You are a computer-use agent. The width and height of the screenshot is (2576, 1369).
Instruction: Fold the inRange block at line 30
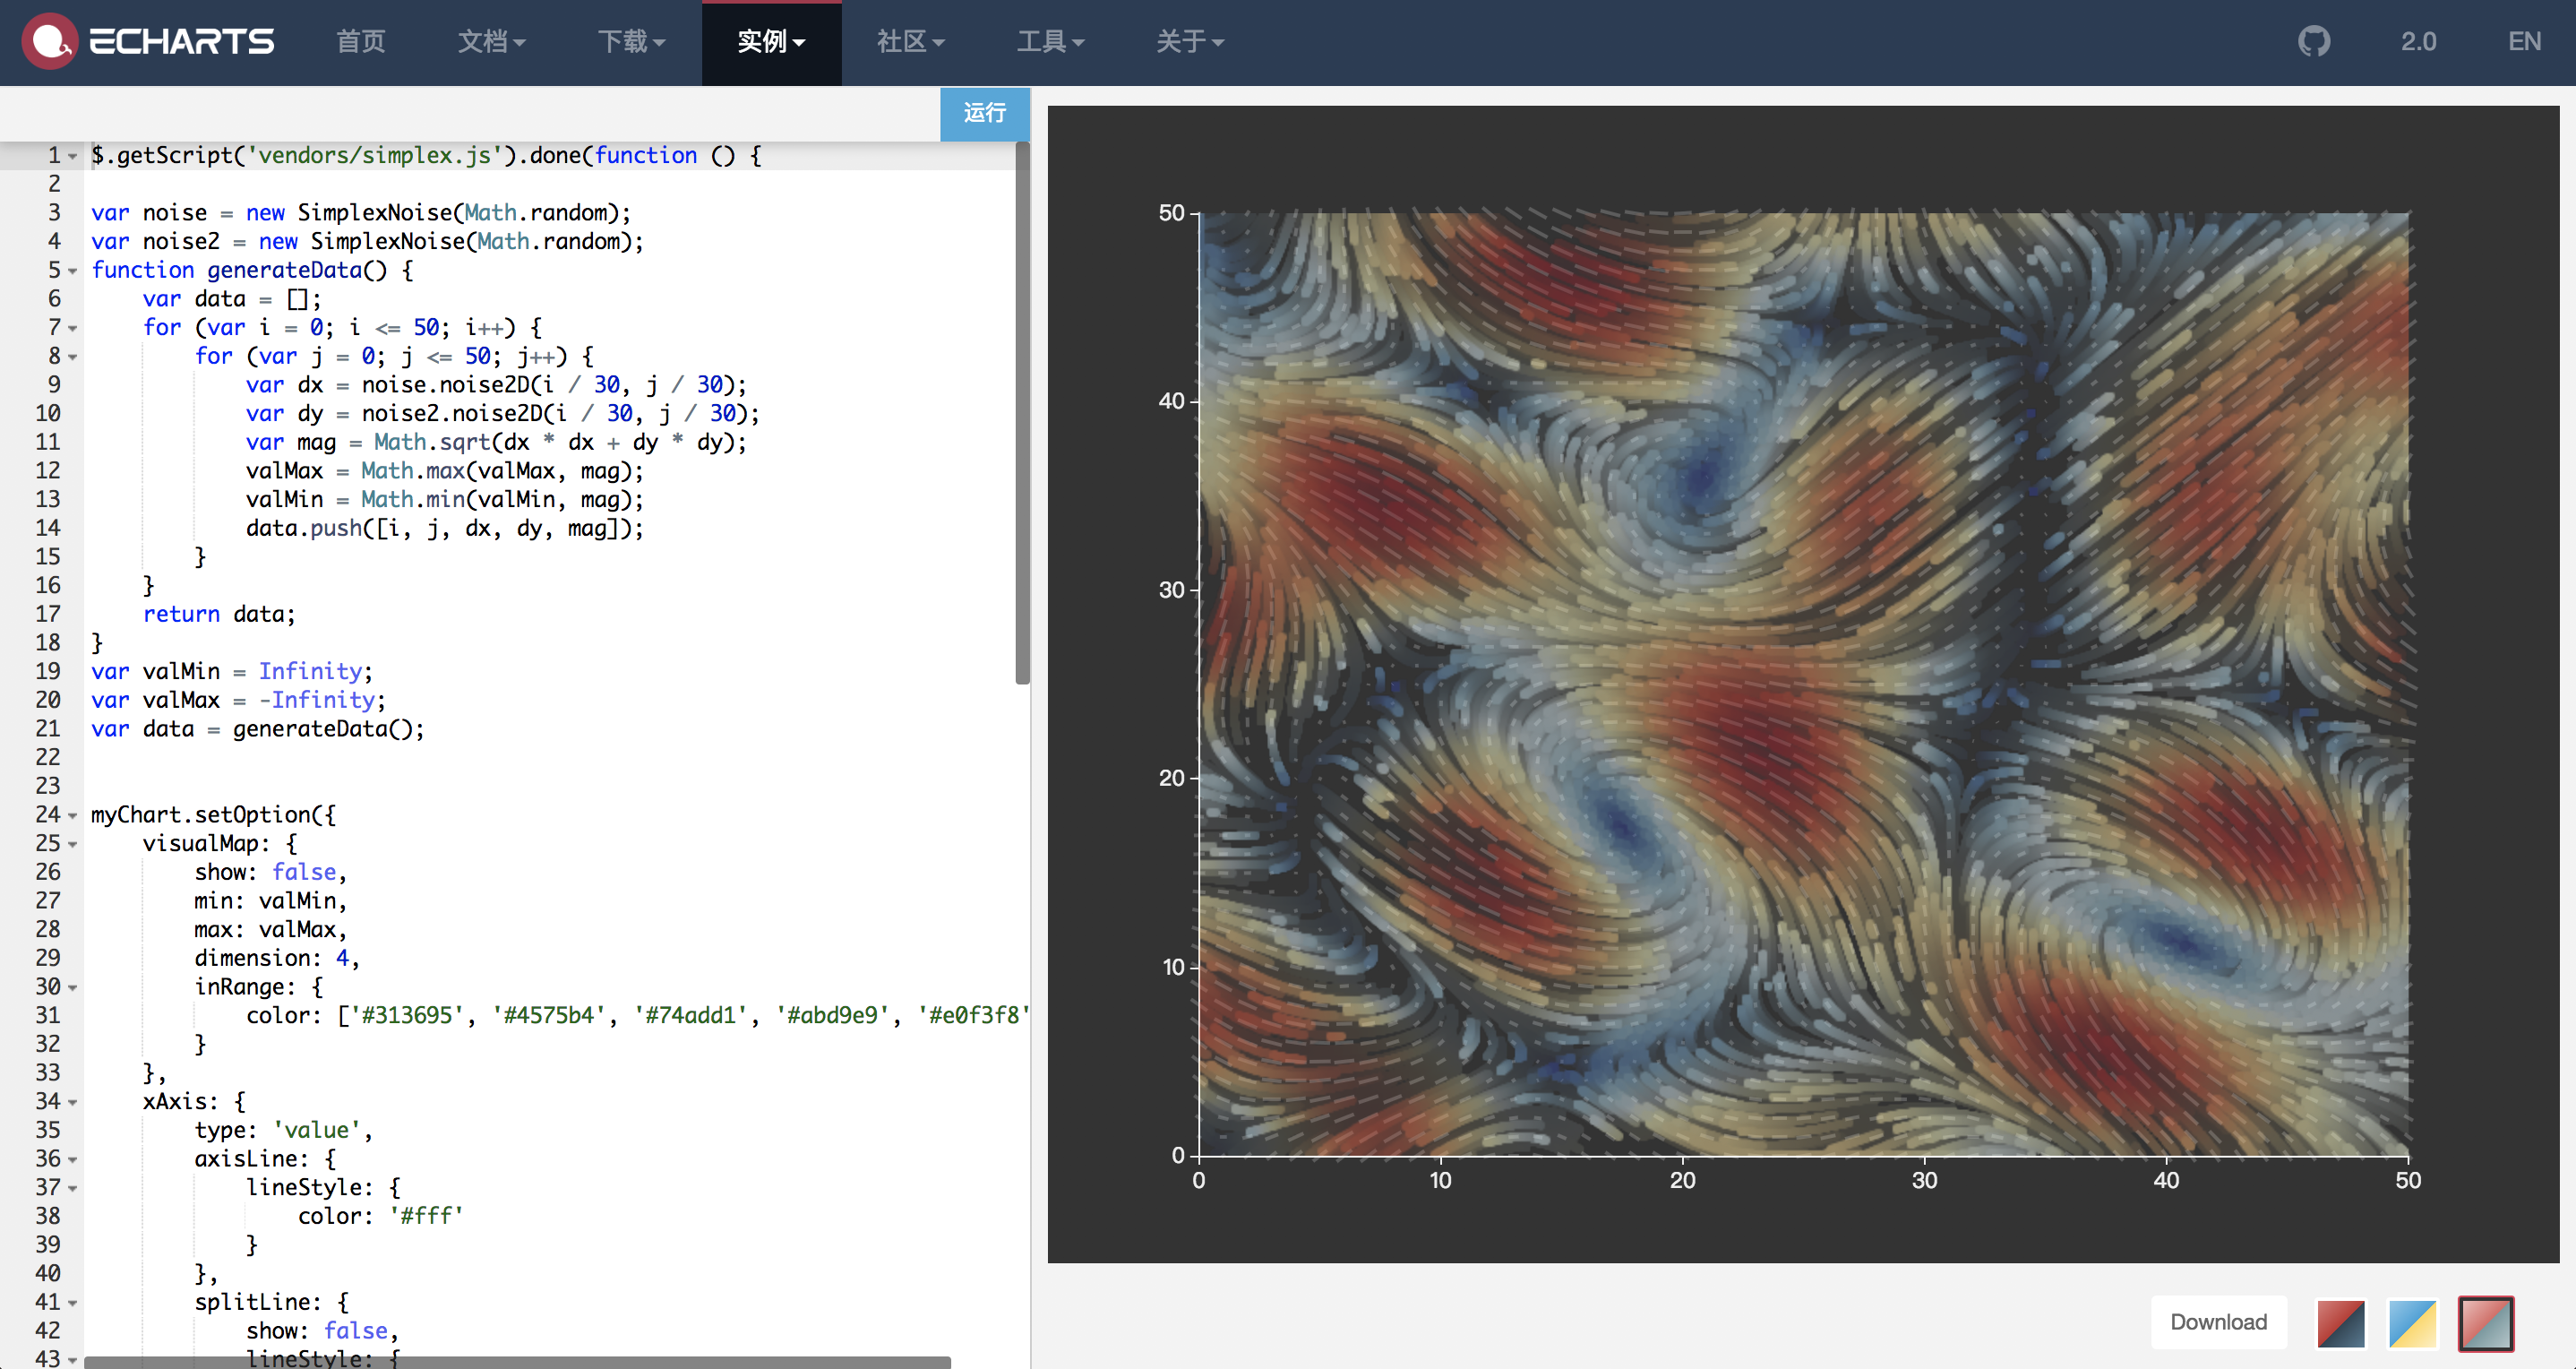(73, 988)
